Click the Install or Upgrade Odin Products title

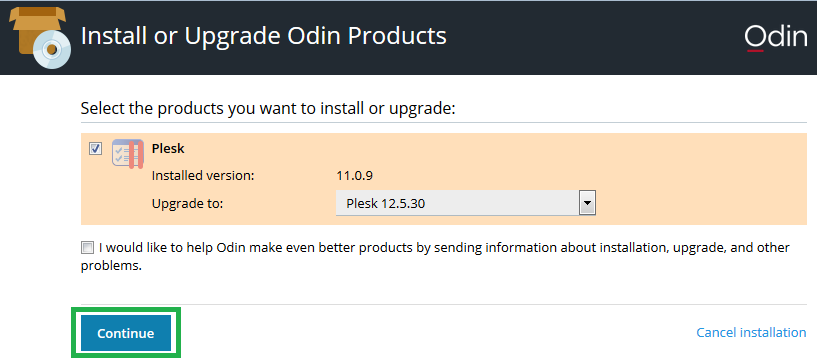pos(264,36)
